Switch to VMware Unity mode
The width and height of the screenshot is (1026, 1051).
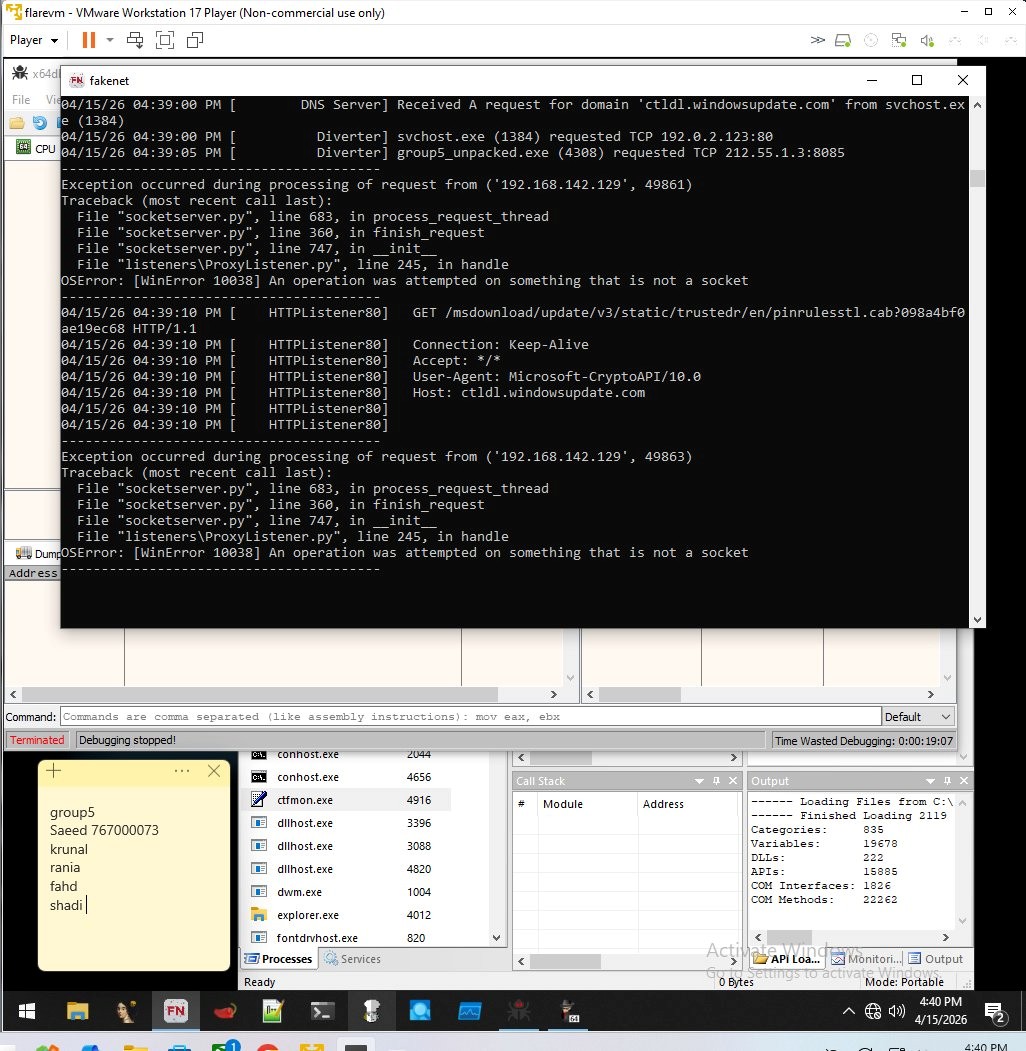click(194, 40)
